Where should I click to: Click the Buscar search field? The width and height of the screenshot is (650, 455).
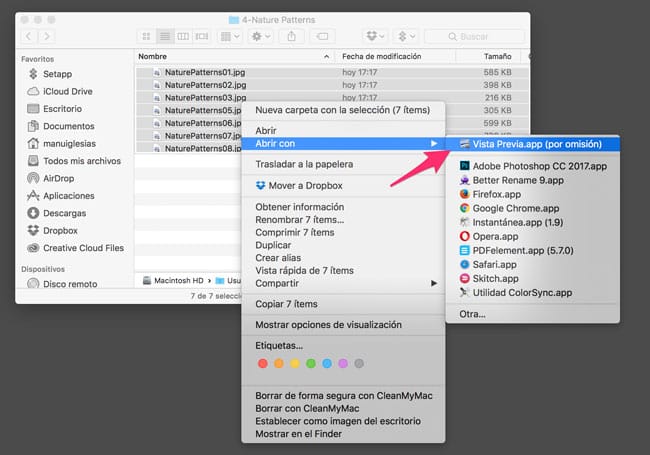click(x=482, y=36)
